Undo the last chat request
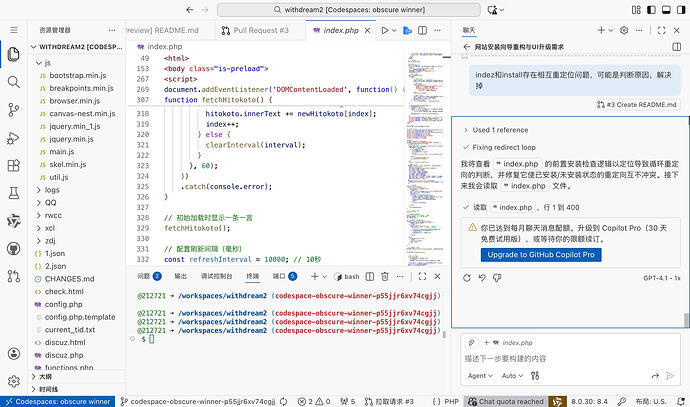This screenshot has height=407, width=690. point(482,278)
